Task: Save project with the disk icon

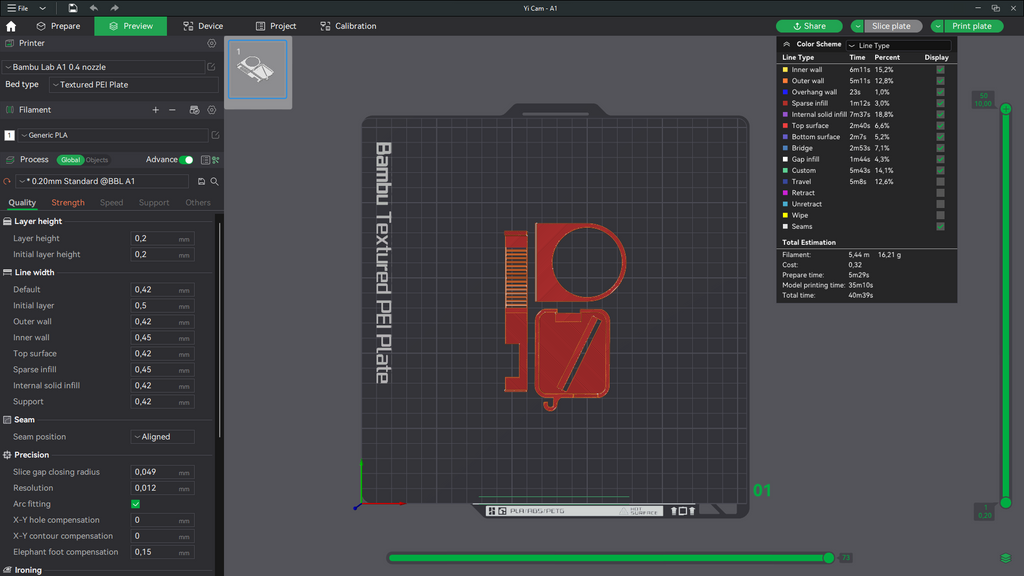Action: 72,8
